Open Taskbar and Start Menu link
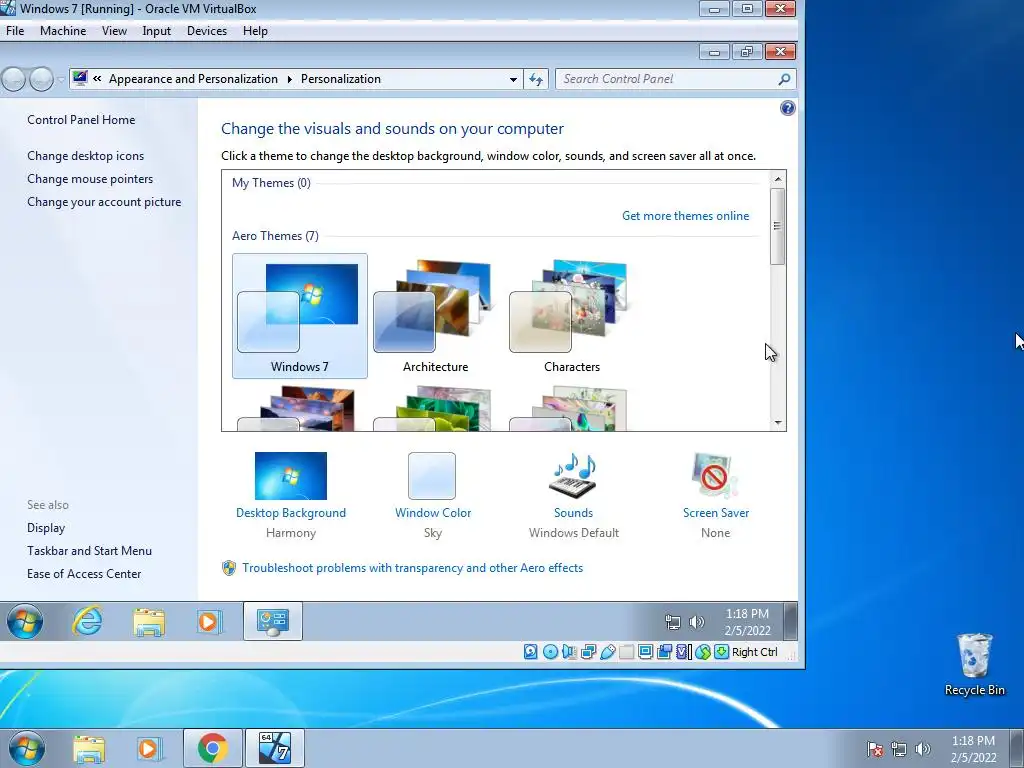Screen dimensions: 1024x768 [89, 551]
